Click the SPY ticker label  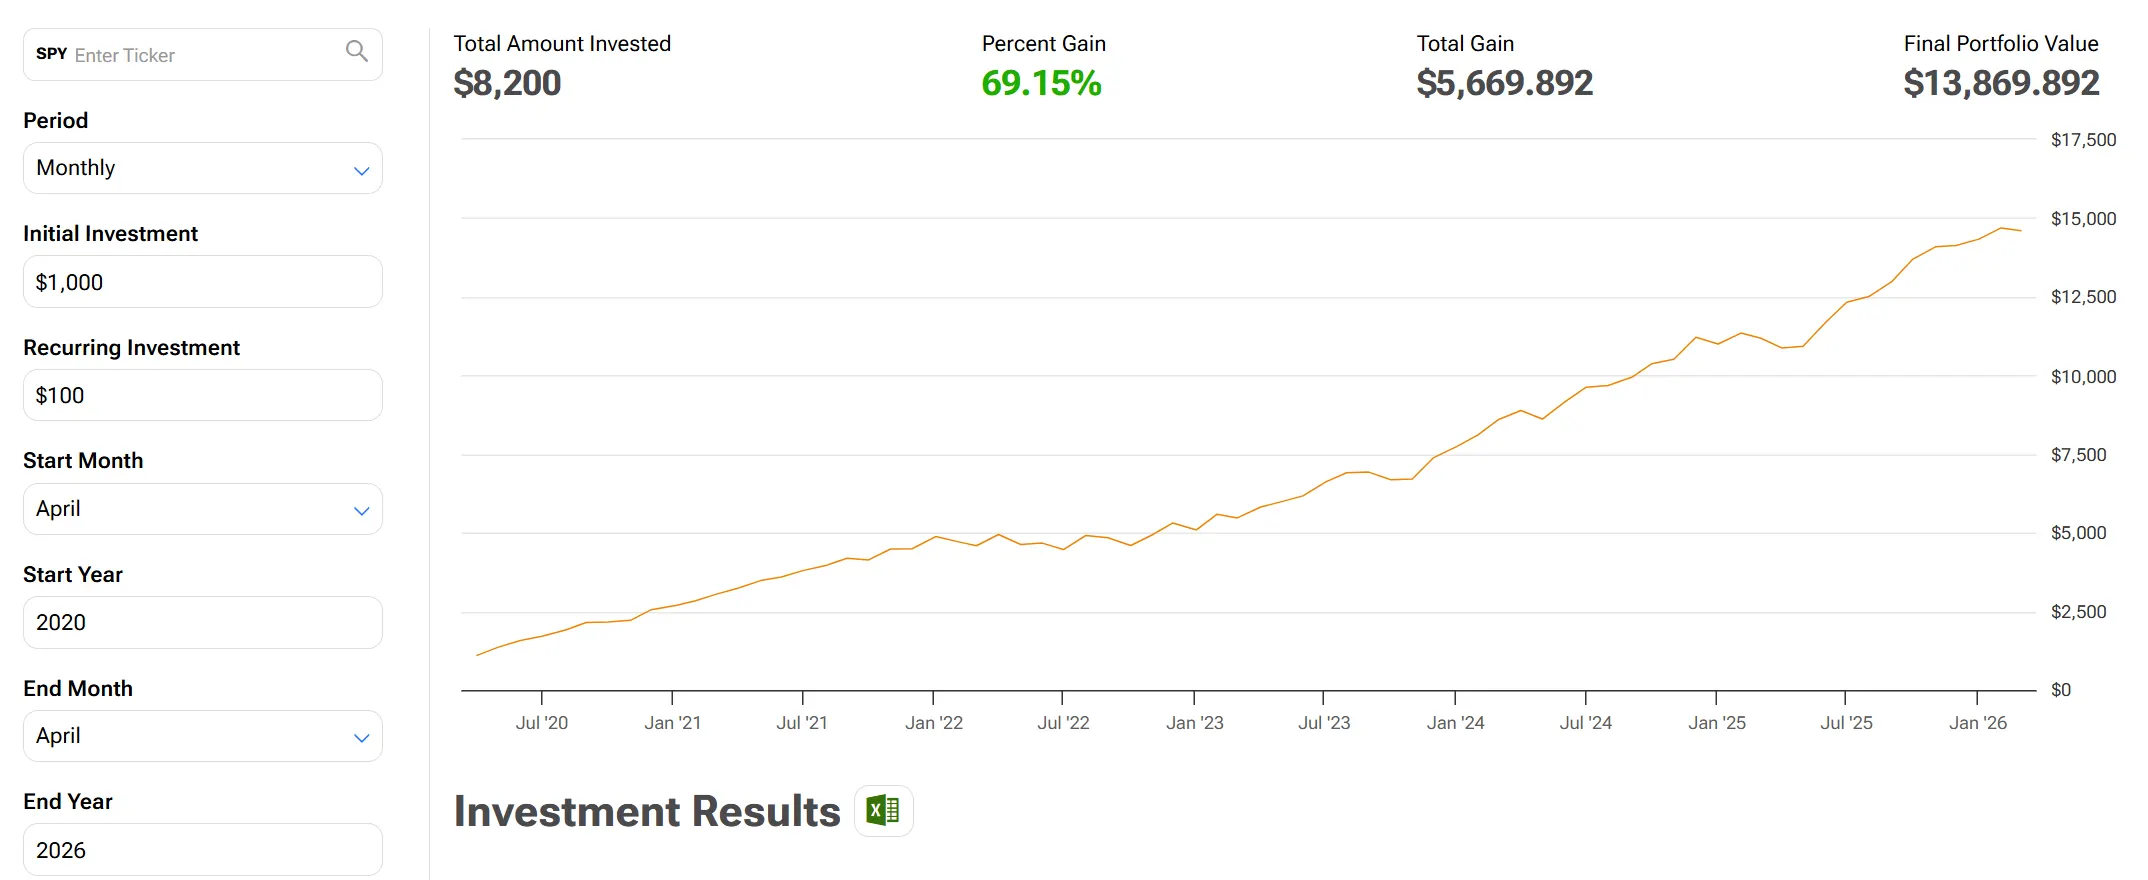(x=51, y=54)
